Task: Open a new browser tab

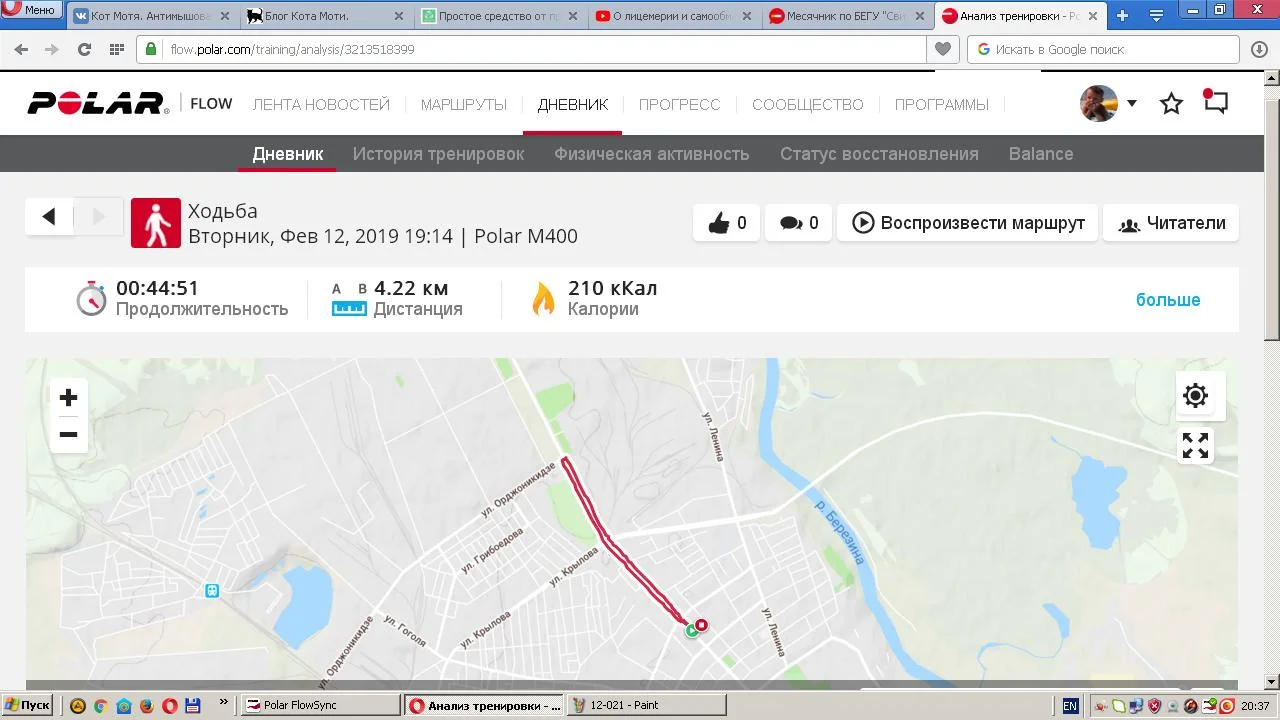Action: point(1123,16)
